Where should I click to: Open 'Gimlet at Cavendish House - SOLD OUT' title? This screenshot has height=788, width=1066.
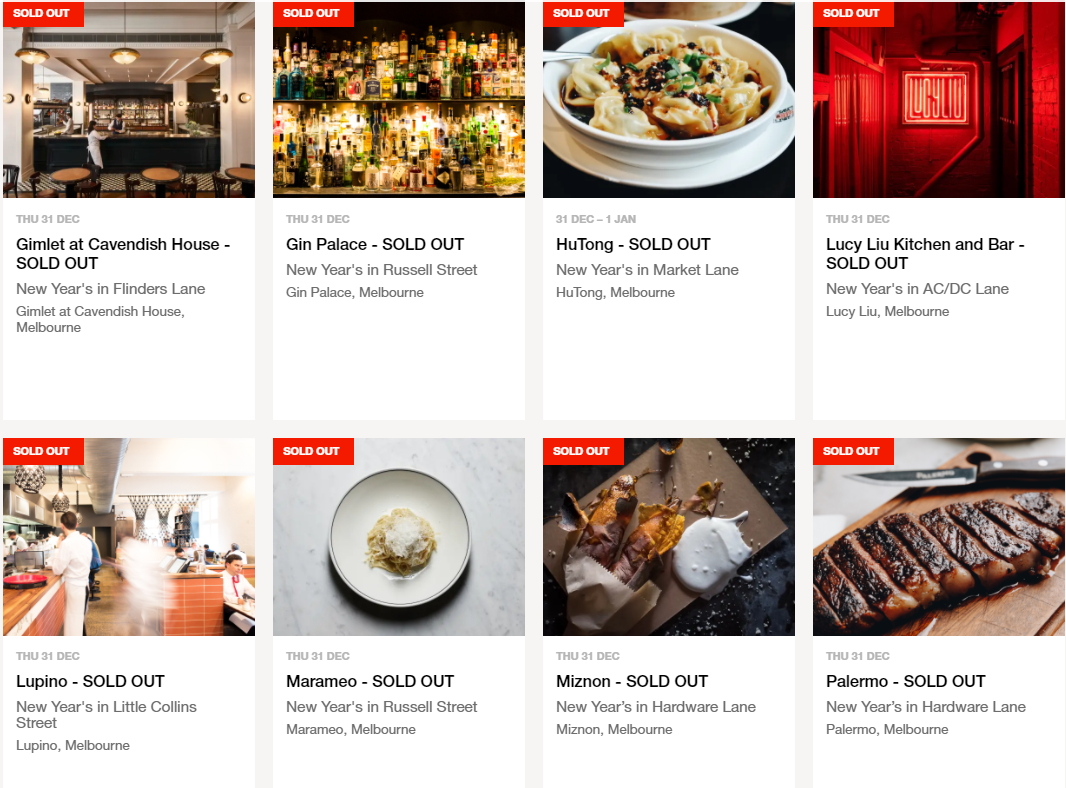point(123,254)
